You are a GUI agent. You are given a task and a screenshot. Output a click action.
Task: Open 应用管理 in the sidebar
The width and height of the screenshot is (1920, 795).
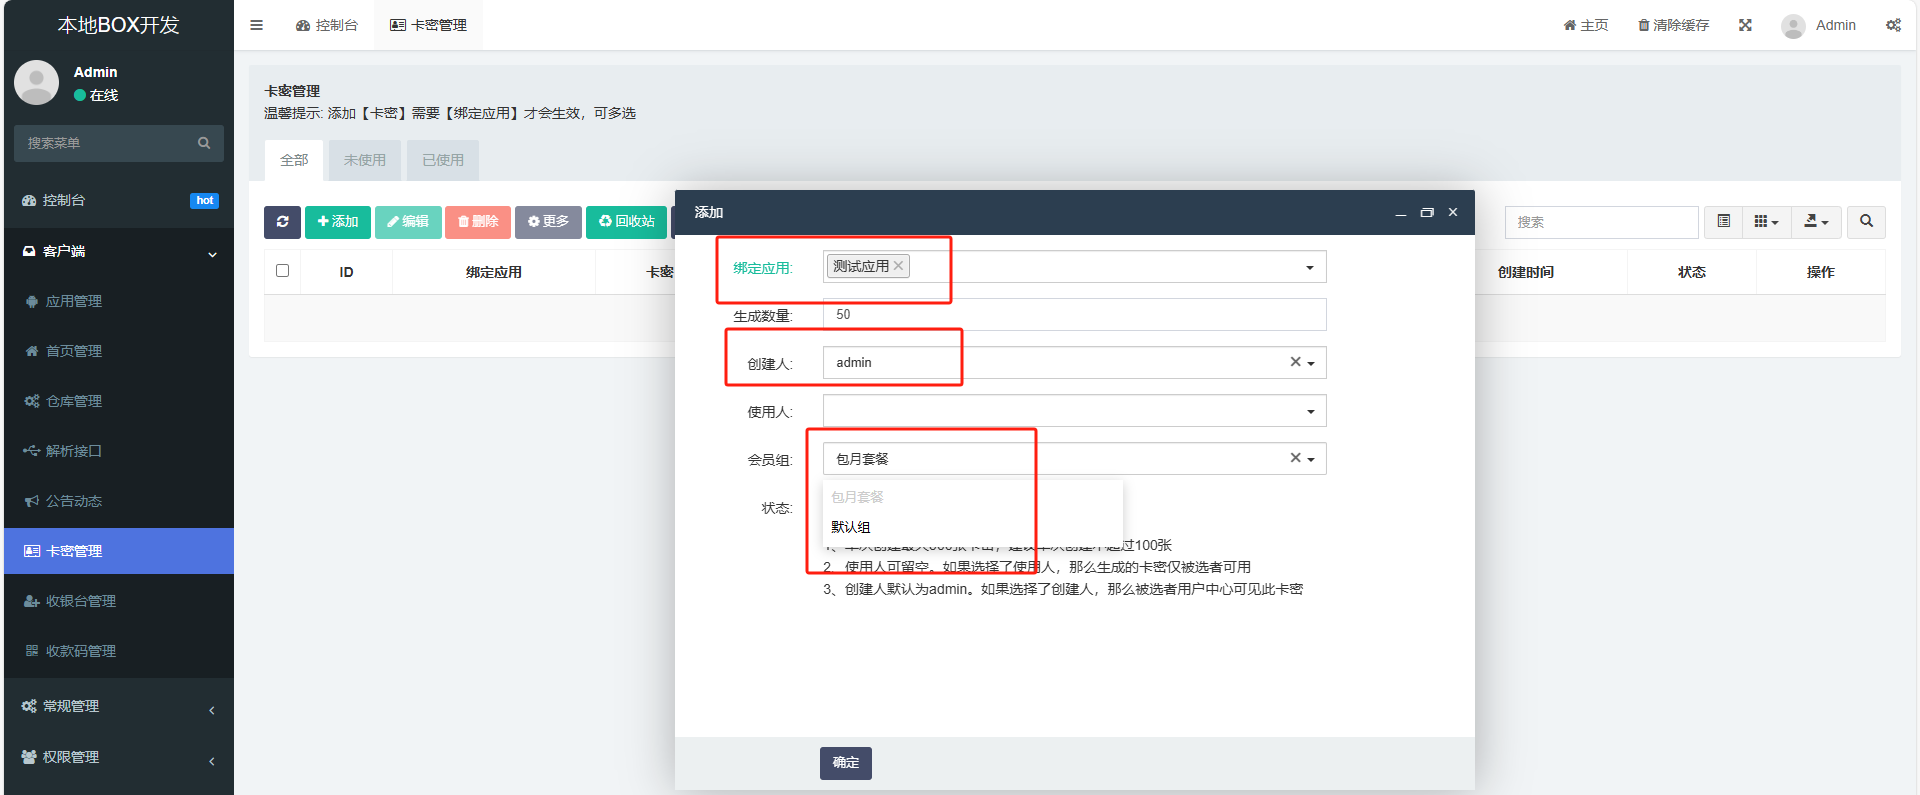click(x=74, y=301)
